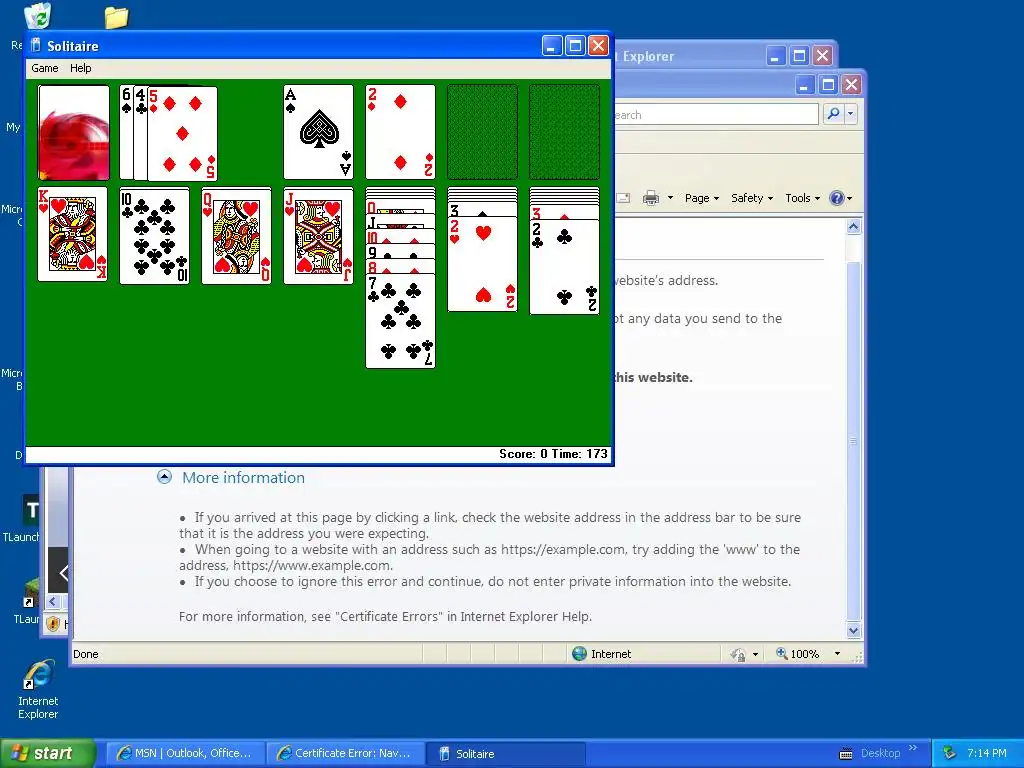This screenshot has width=1024, height=768.
Task: Open the Safety menu in Internet Explorer
Action: pyautogui.click(x=752, y=198)
